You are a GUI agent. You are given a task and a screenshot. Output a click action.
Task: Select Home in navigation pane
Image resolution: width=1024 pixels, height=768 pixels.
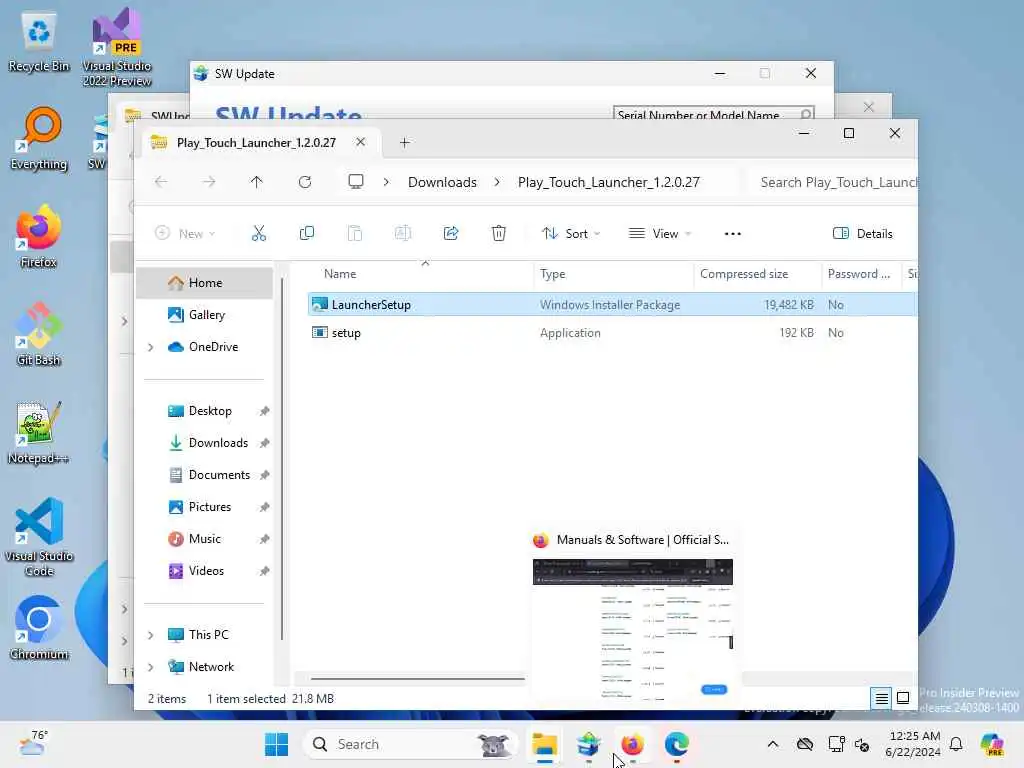[204, 283]
